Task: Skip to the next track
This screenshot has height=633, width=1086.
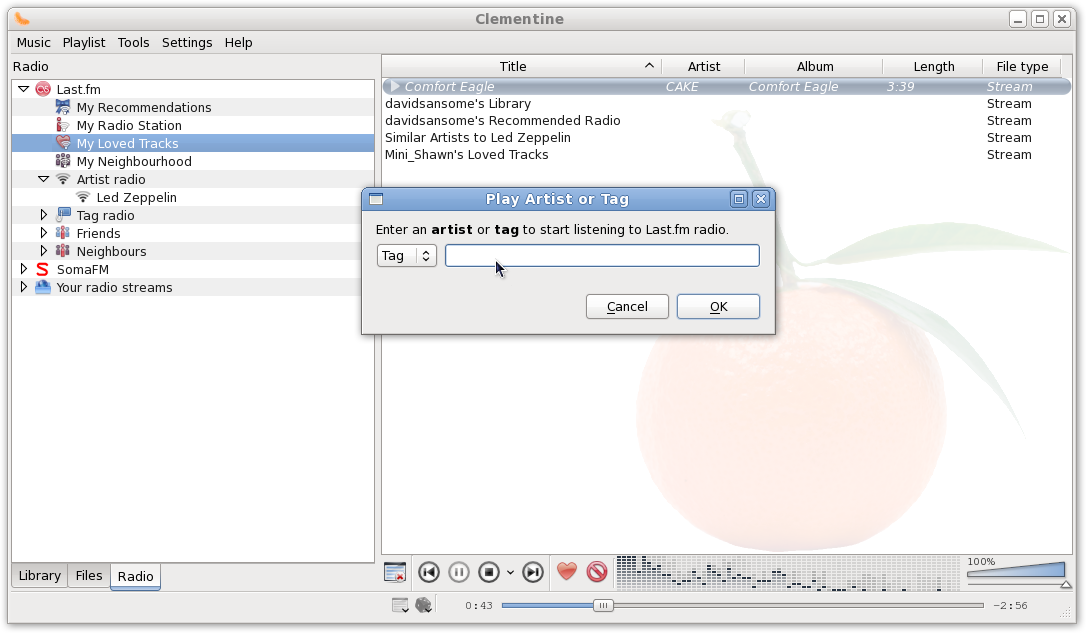Action: 534,572
